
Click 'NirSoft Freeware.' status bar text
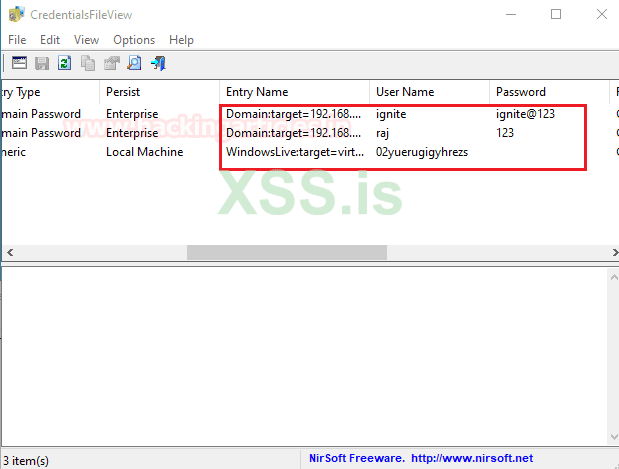pos(357,458)
